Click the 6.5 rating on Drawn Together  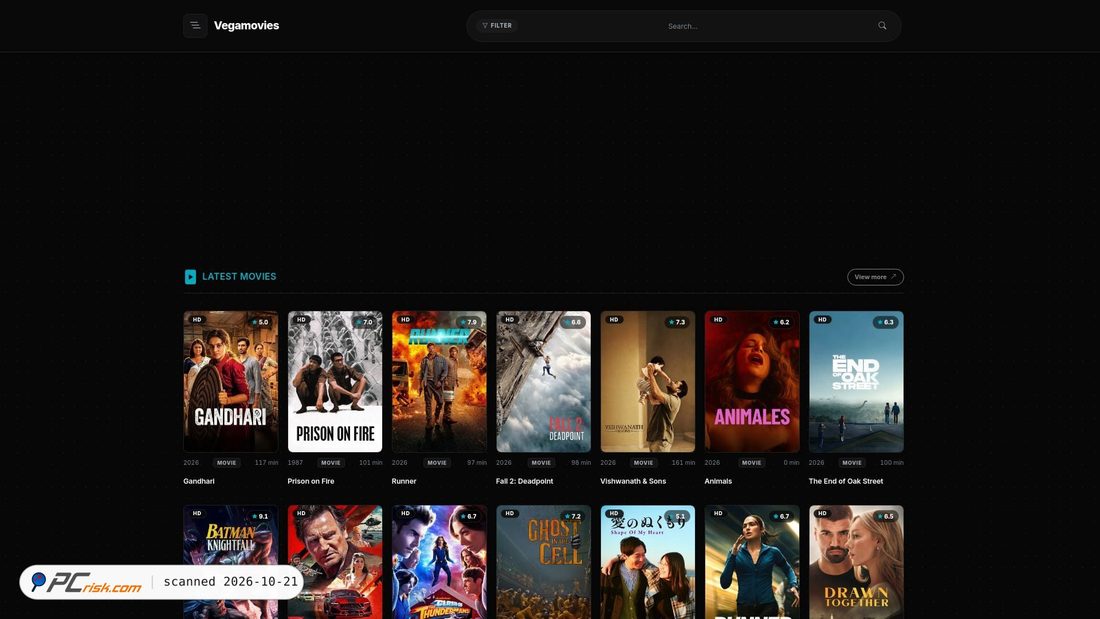(x=885, y=517)
